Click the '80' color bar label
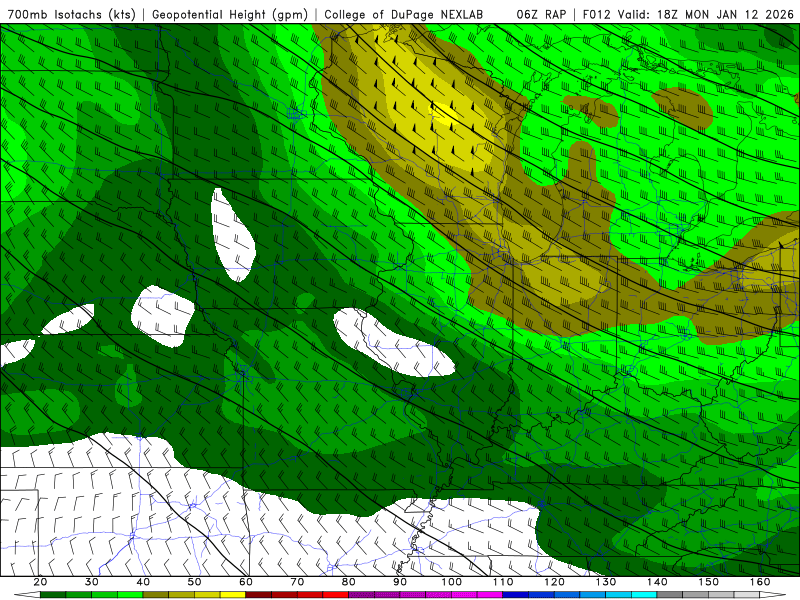The width and height of the screenshot is (800, 600). 348,582
